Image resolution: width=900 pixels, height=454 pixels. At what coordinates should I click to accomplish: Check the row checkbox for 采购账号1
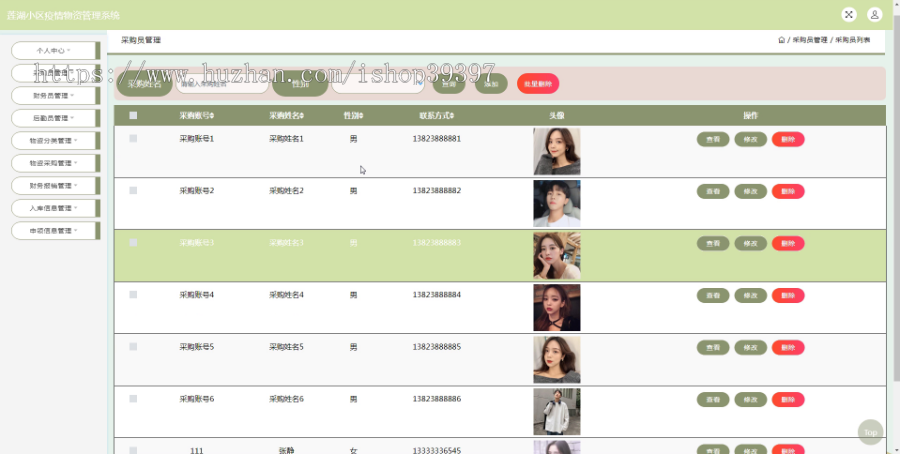[133, 138]
